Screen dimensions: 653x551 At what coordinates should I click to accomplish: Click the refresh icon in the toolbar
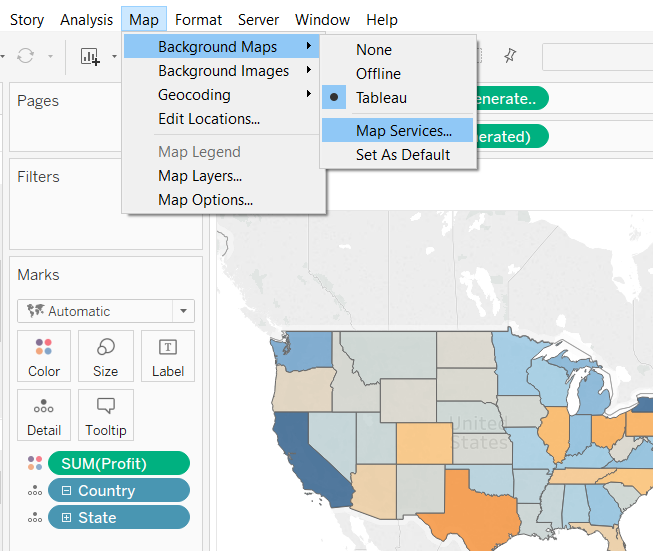26,57
